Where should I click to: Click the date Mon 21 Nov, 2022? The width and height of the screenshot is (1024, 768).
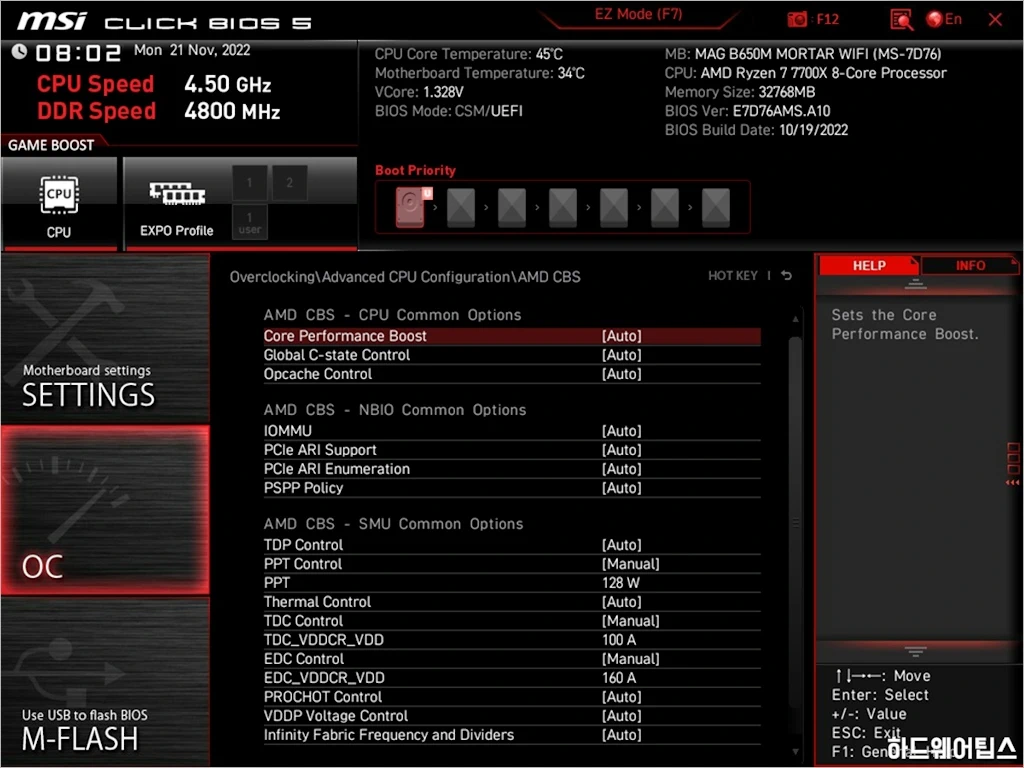[192, 50]
